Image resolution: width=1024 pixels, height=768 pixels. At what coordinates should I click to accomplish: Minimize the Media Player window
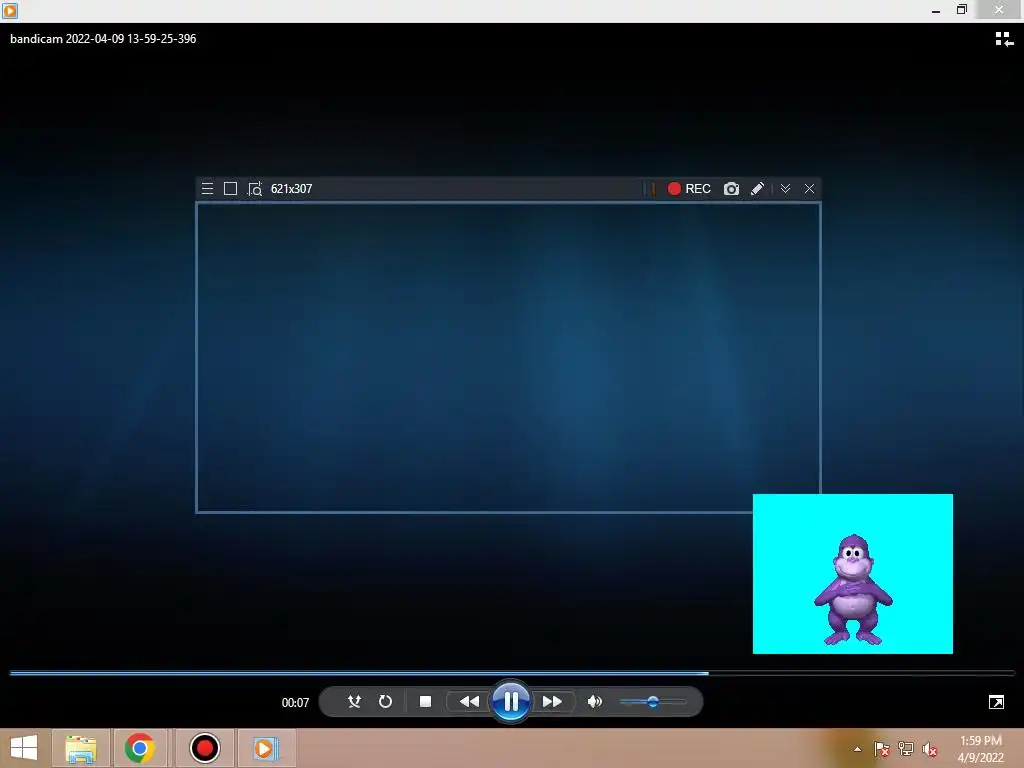tap(936, 10)
